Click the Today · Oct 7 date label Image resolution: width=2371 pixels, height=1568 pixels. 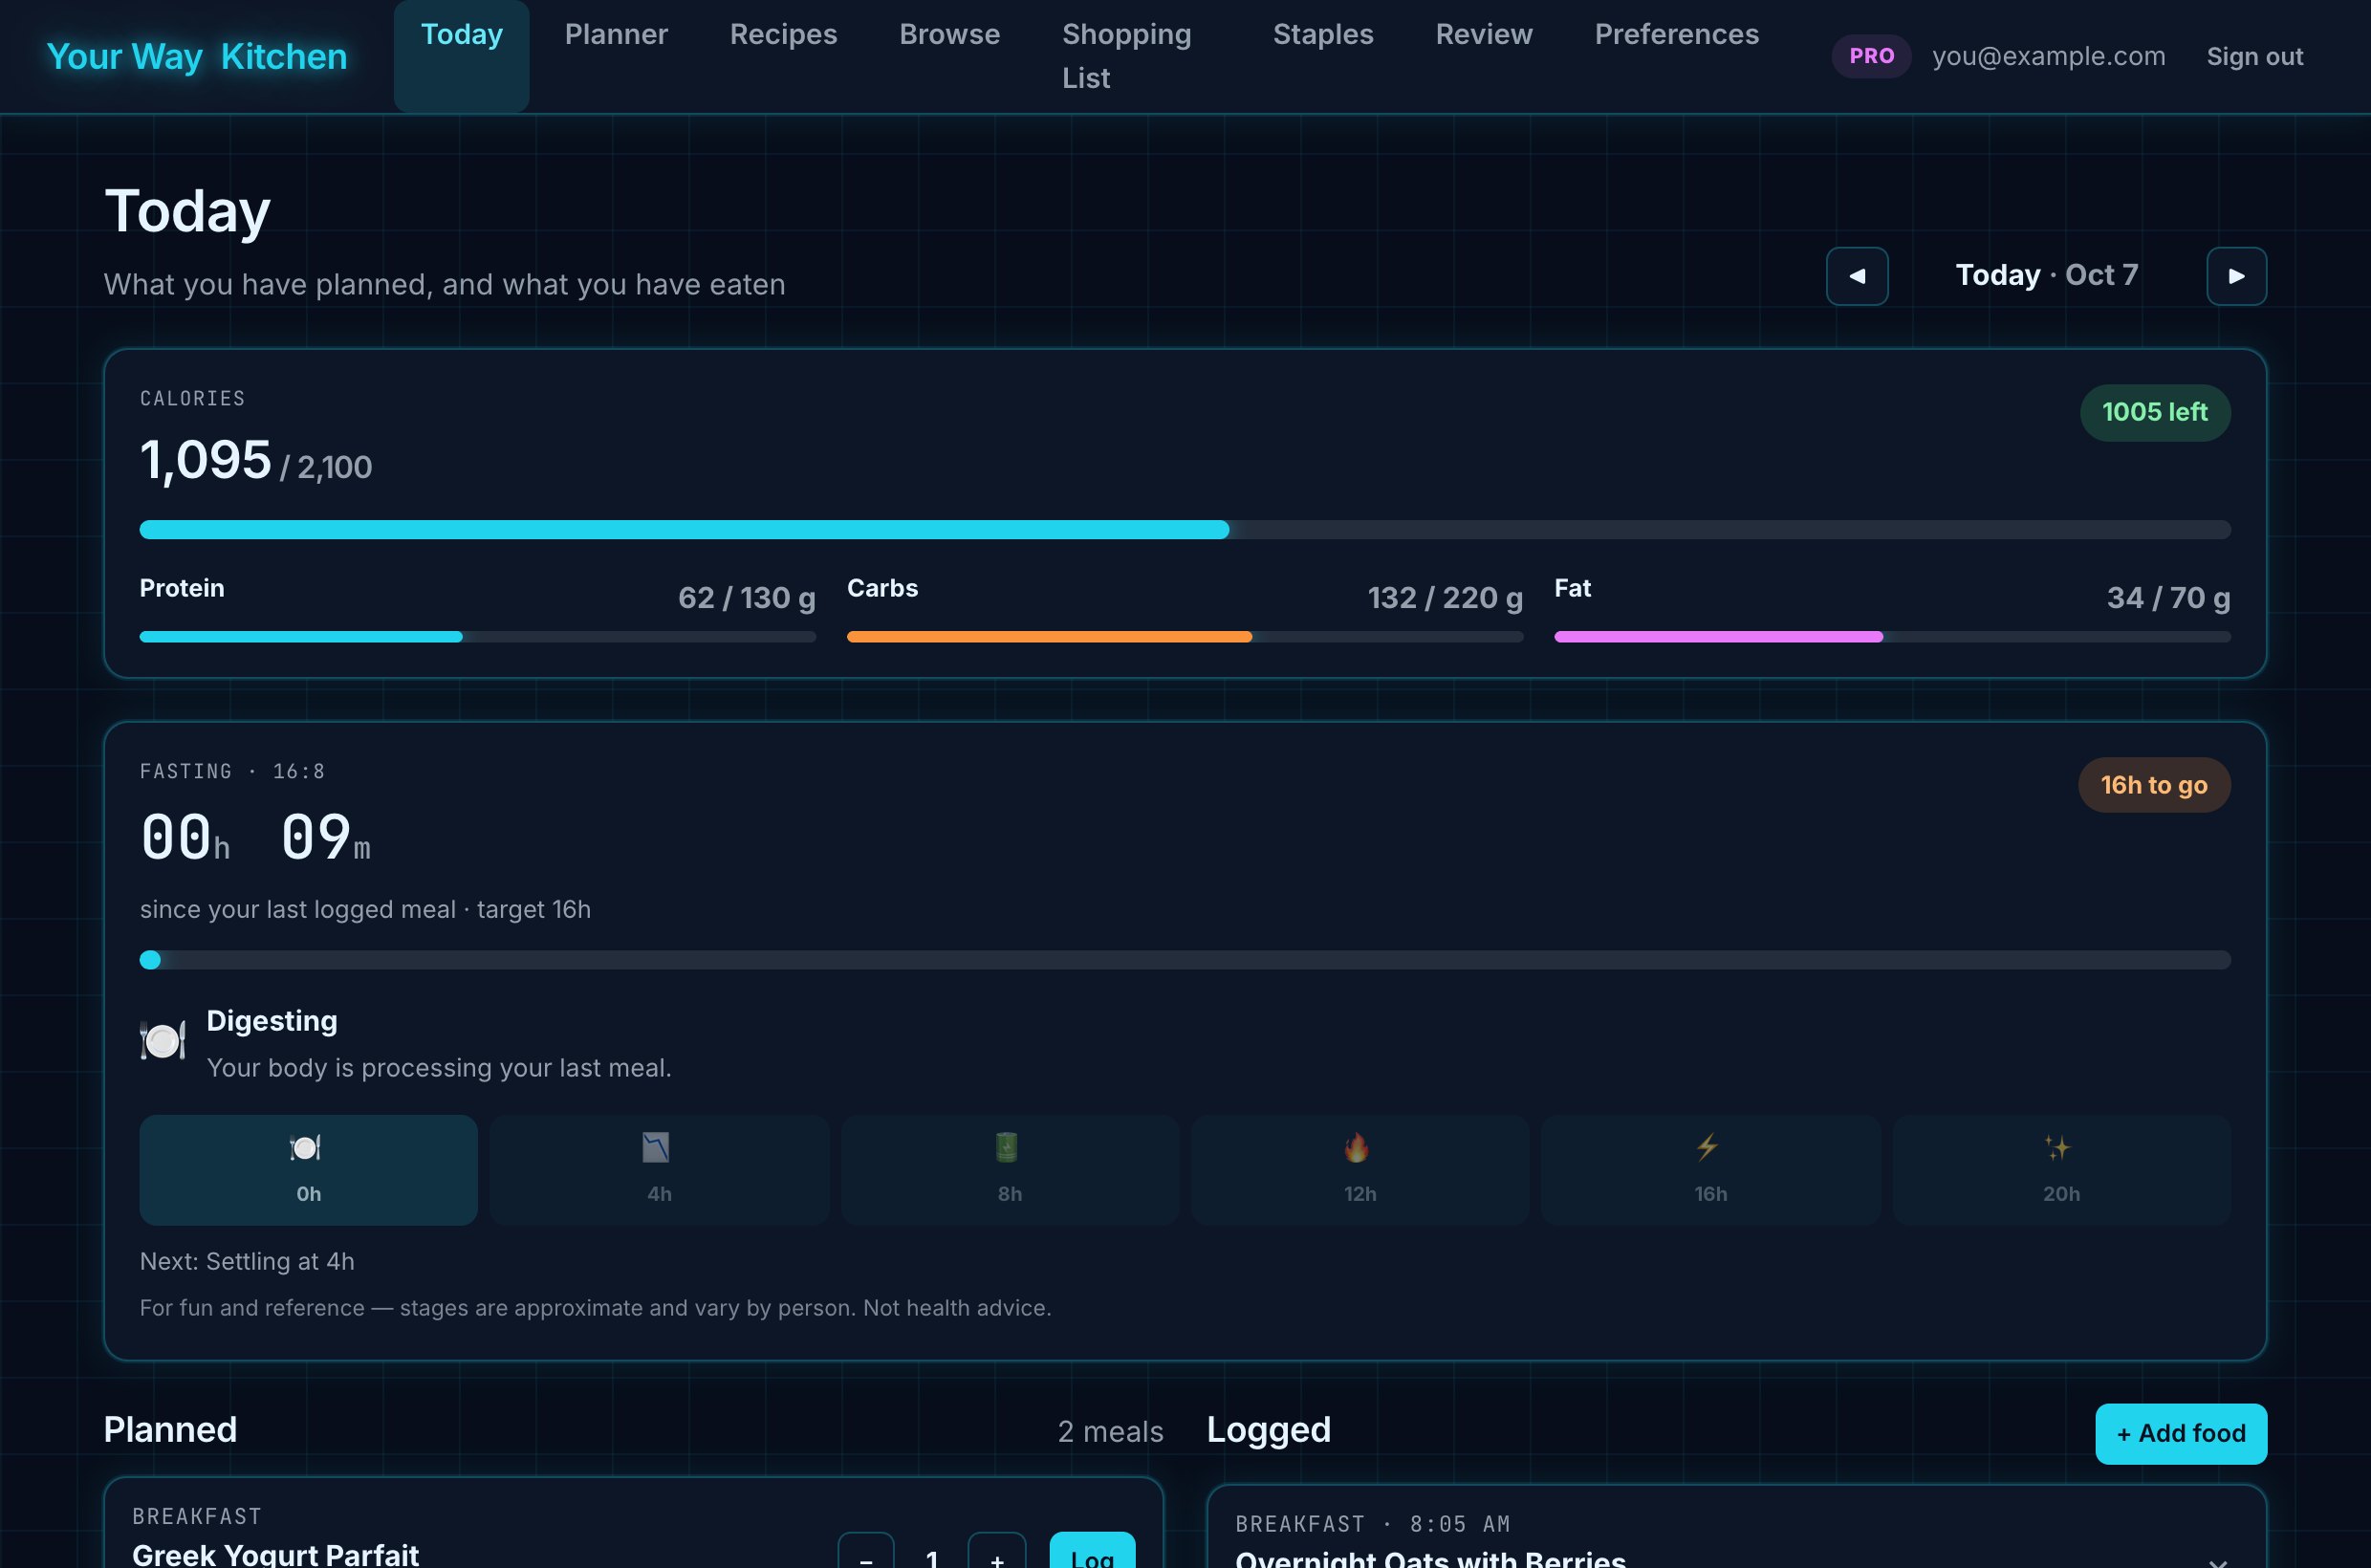pyautogui.click(x=2047, y=275)
